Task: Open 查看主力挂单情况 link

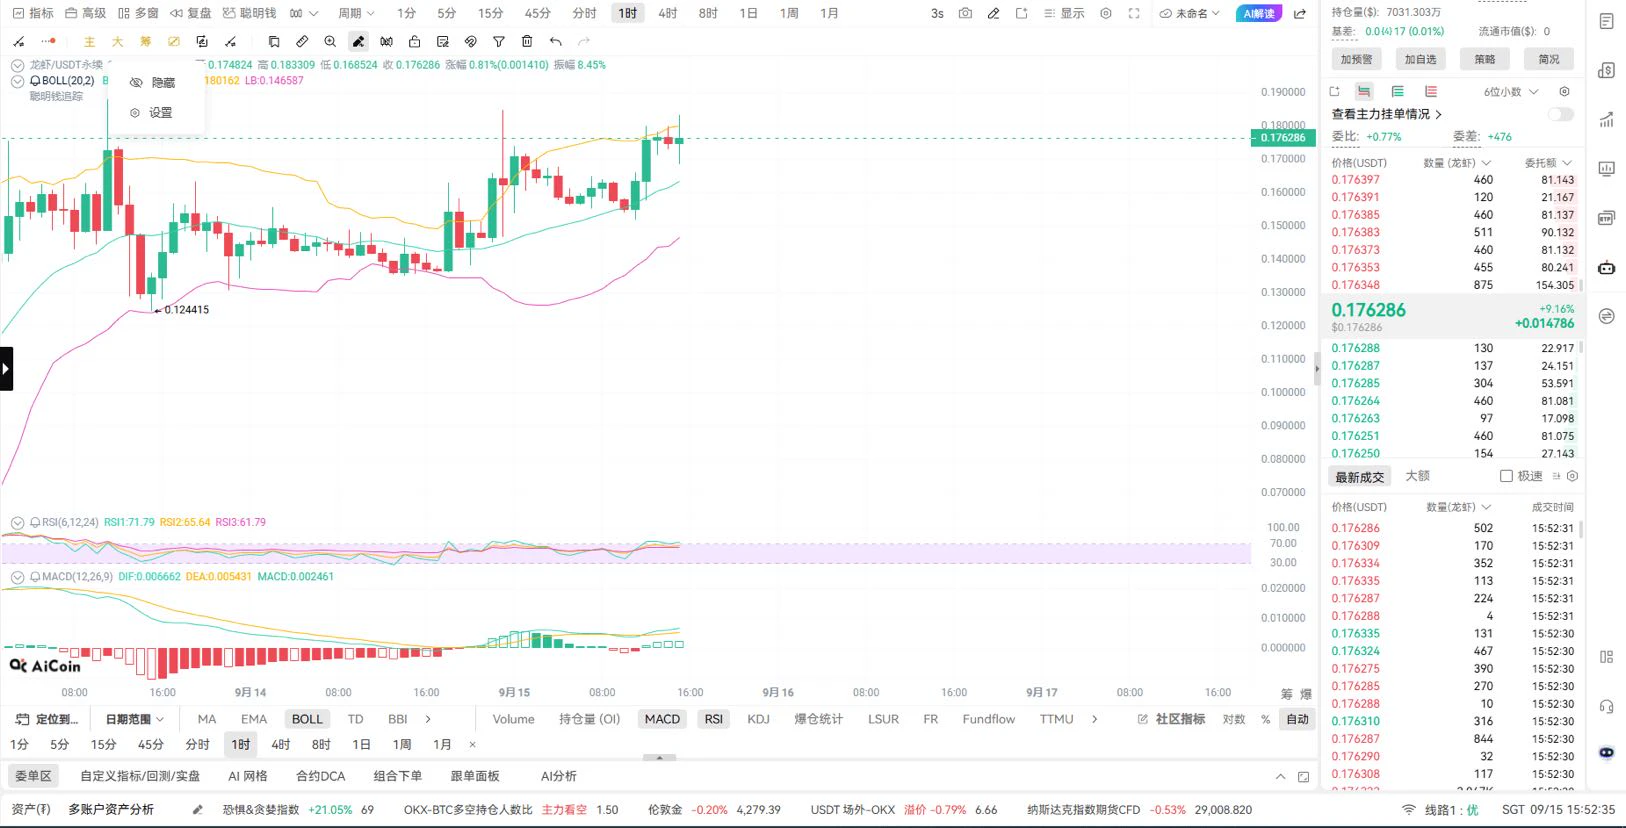Action: [1386, 114]
